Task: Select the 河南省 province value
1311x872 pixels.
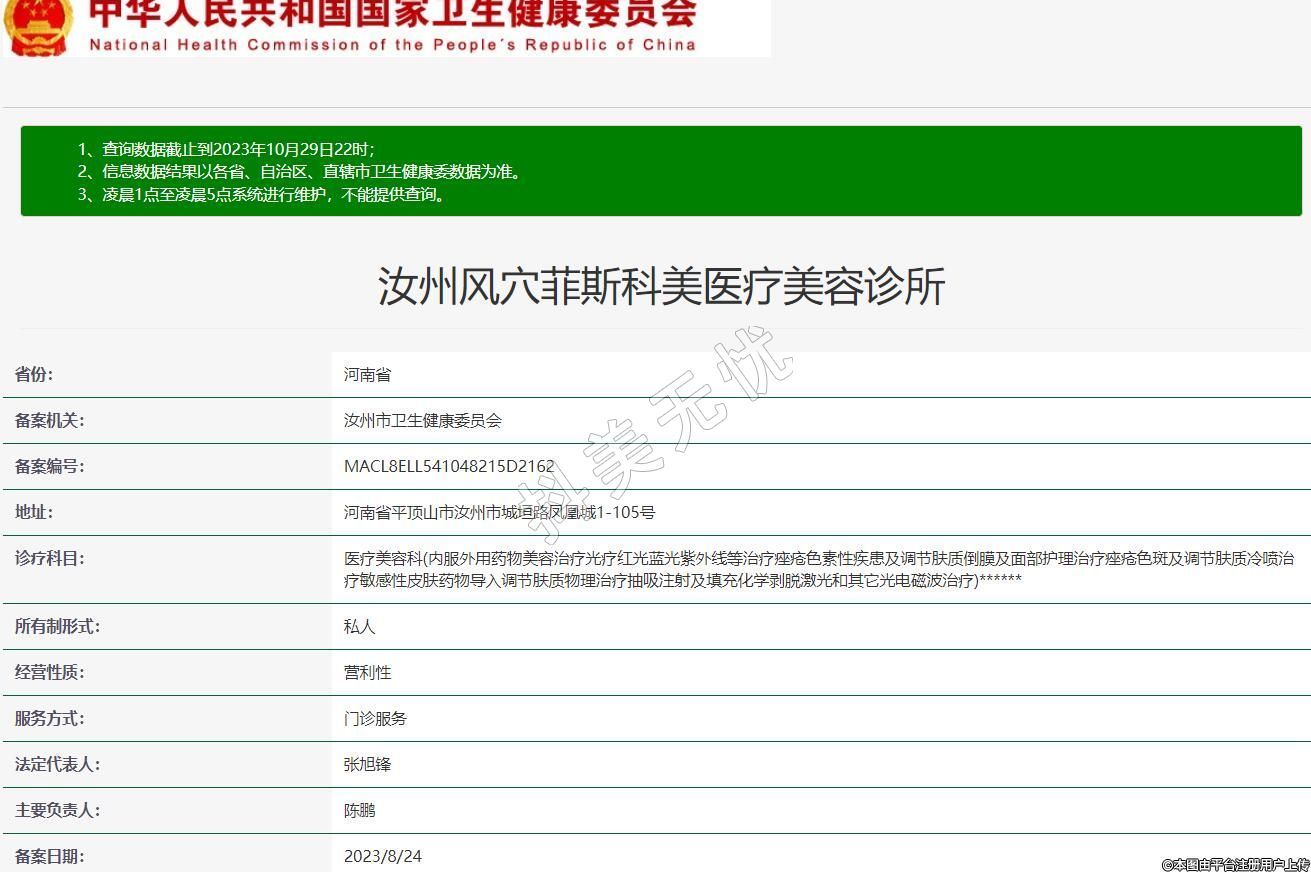Action: tap(367, 375)
